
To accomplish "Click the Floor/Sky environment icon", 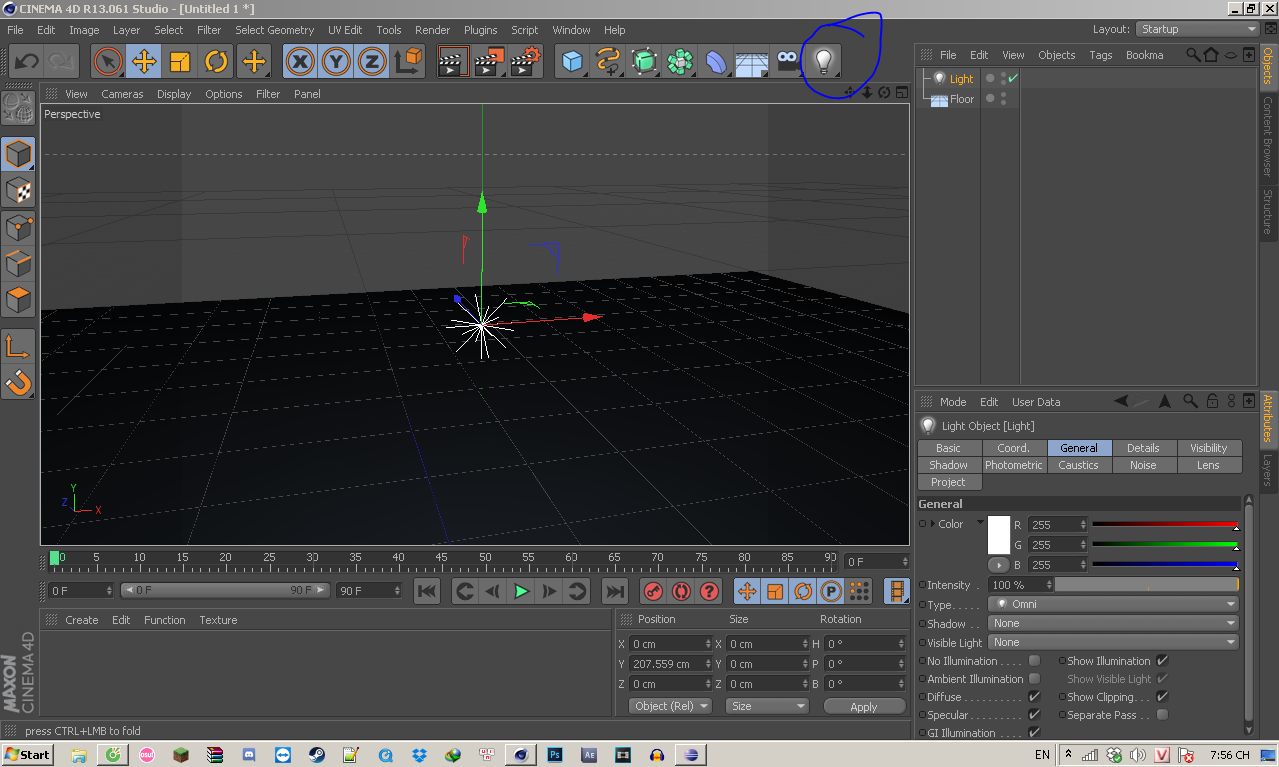I will click(x=751, y=62).
